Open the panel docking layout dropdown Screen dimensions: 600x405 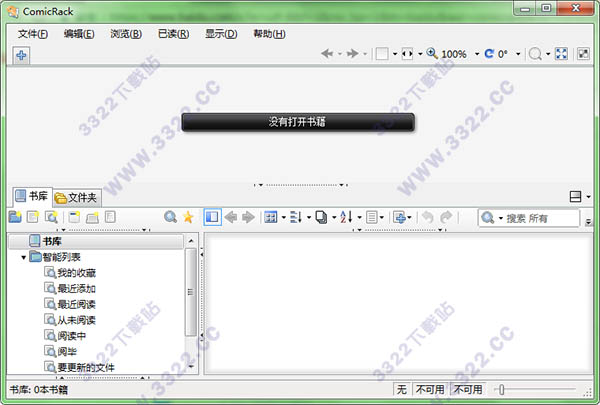point(588,197)
